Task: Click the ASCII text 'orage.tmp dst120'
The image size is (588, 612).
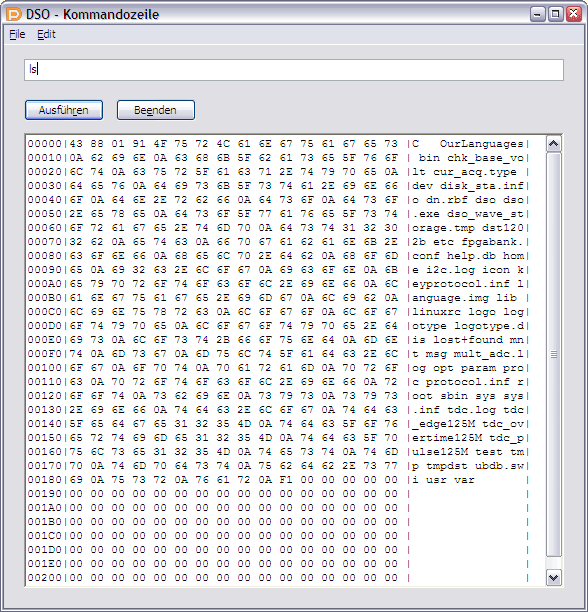Action: coord(468,228)
